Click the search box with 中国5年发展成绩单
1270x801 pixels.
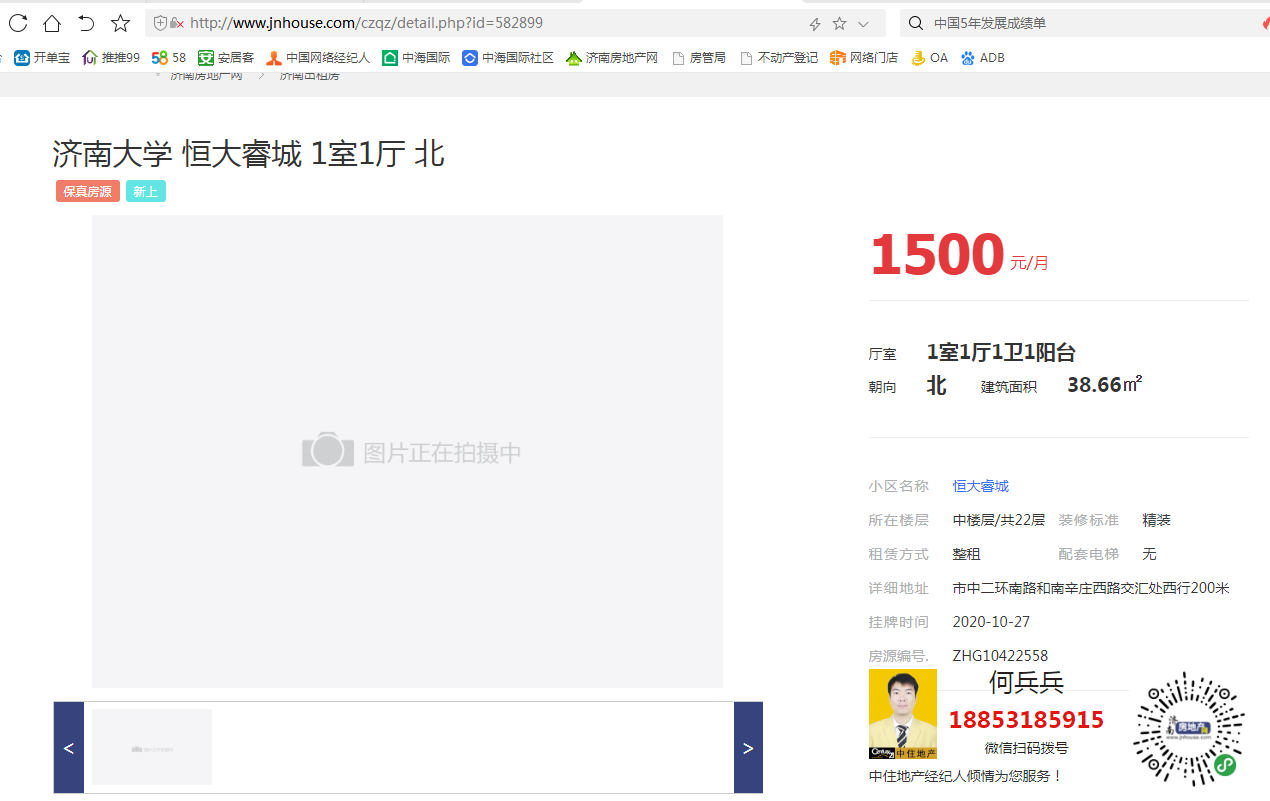(x=1090, y=23)
